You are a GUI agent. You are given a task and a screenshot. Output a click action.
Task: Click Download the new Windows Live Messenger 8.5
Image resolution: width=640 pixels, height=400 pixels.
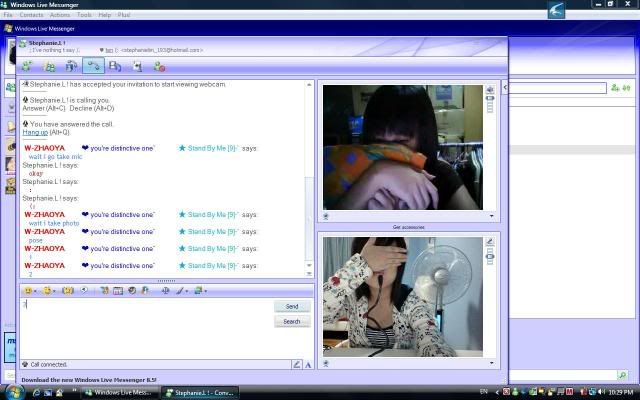89,380
